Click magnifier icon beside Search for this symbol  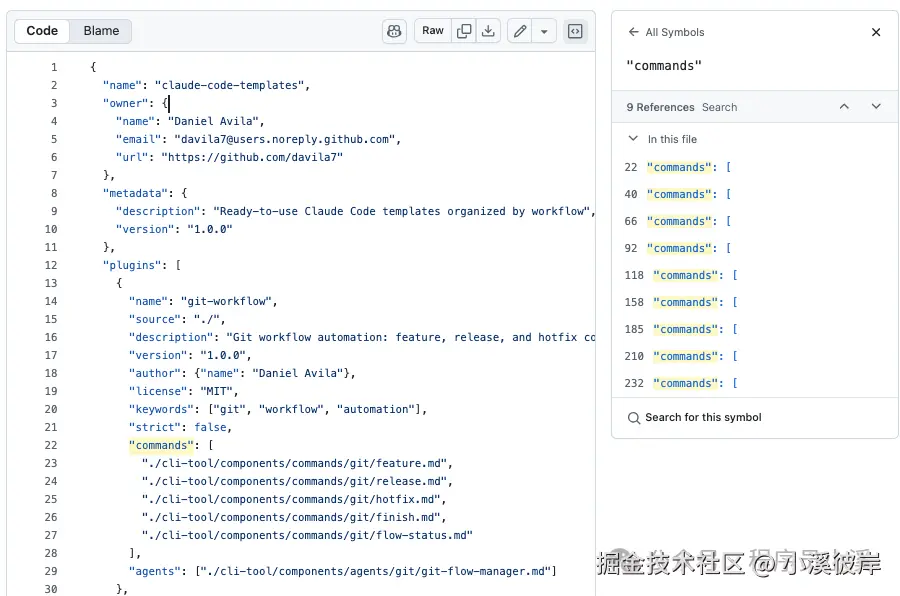[x=634, y=418]
